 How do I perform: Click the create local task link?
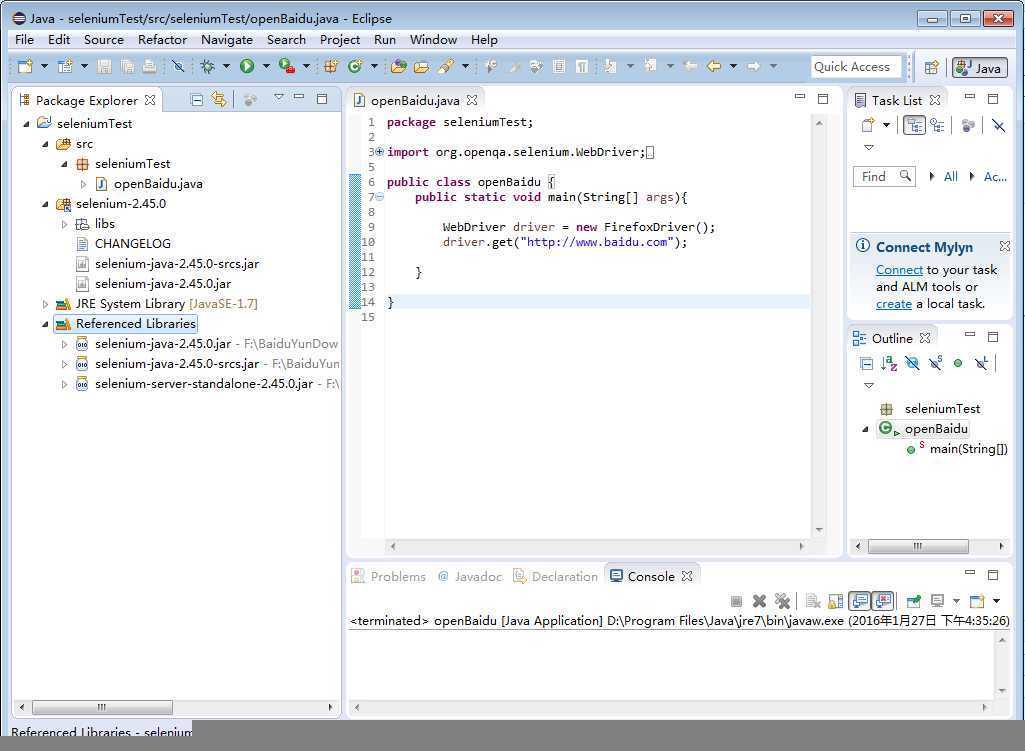[894, 304]
